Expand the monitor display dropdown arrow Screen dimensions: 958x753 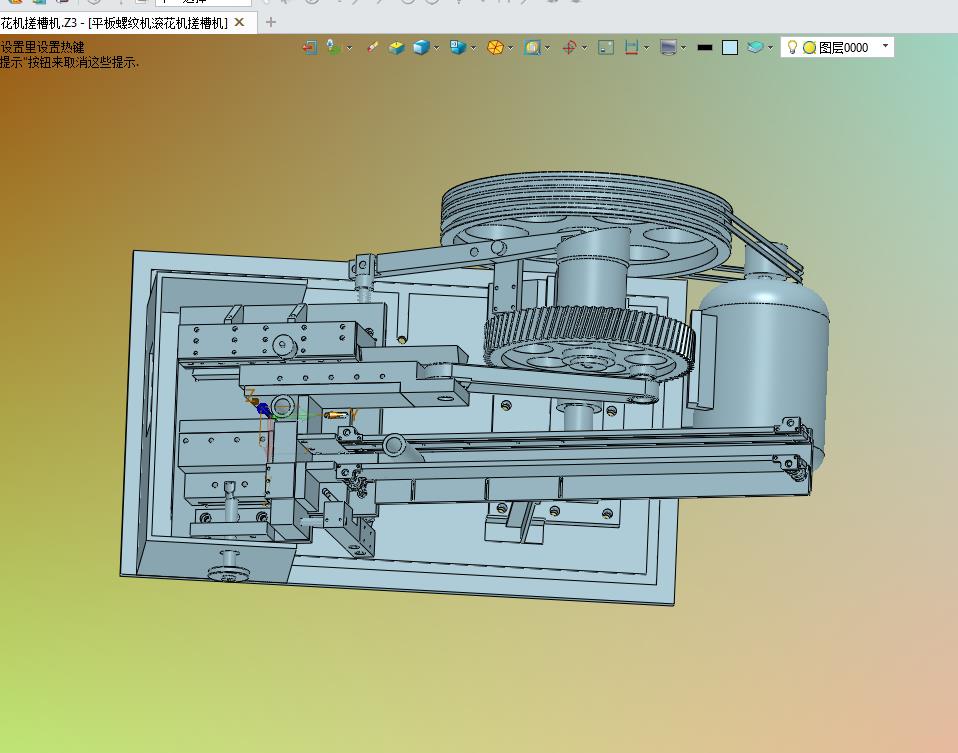point(683,48)
